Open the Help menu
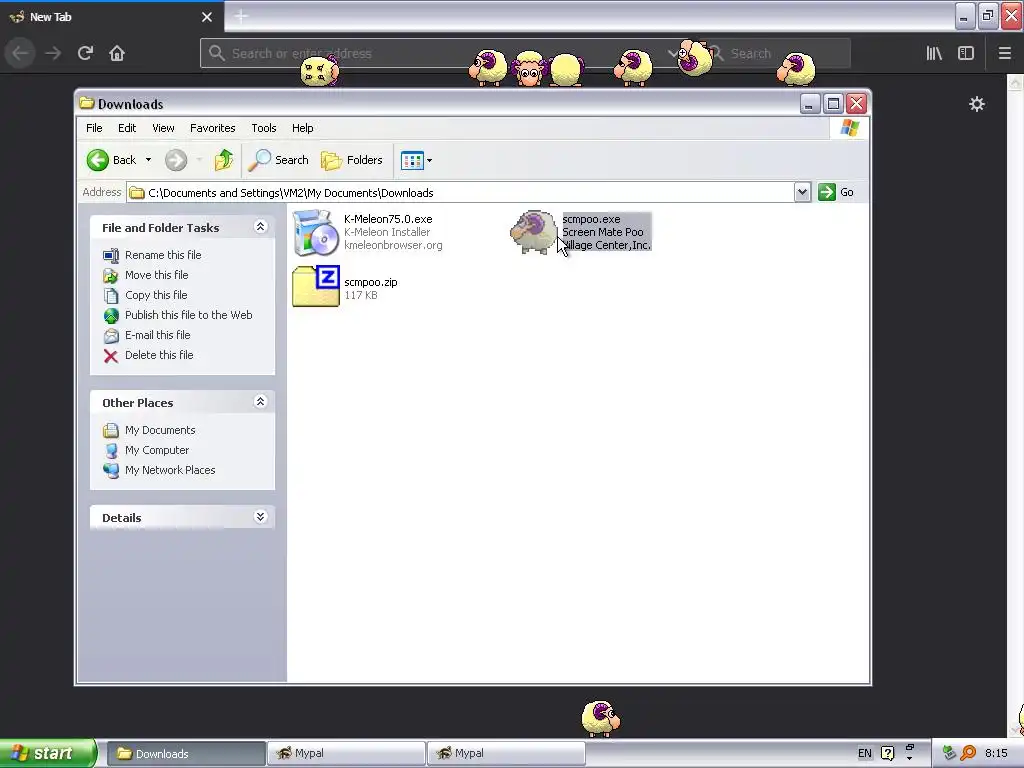Viewport: 1024px width, 768px height. point(302,128)
